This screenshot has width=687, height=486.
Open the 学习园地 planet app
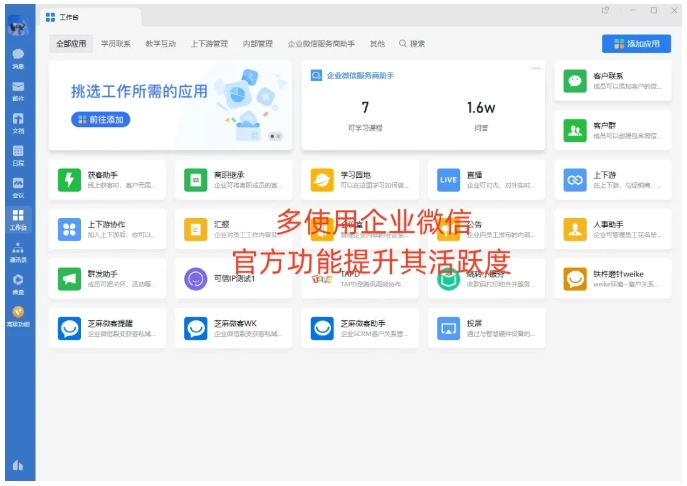coord(360,180)
